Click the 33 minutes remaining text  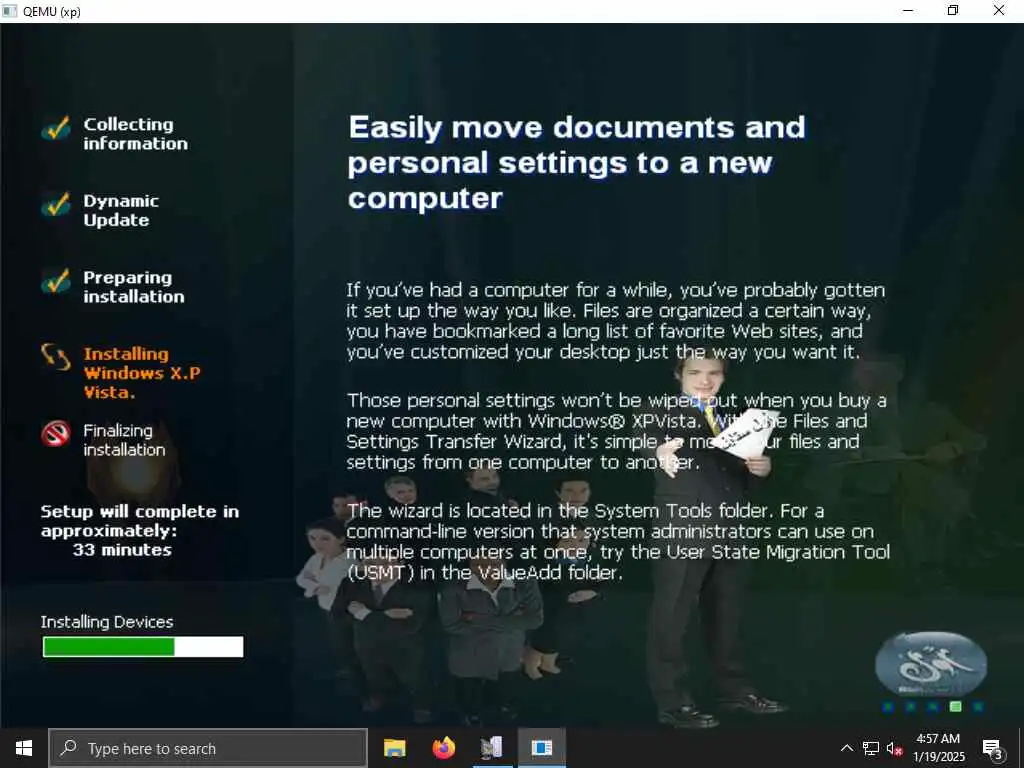click(x=122, y=550)
